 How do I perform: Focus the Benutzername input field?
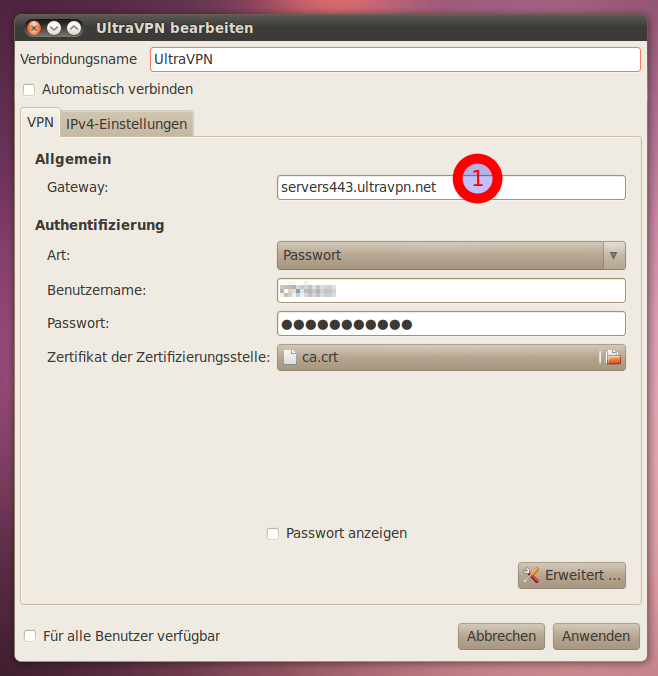tap(450, 291)
